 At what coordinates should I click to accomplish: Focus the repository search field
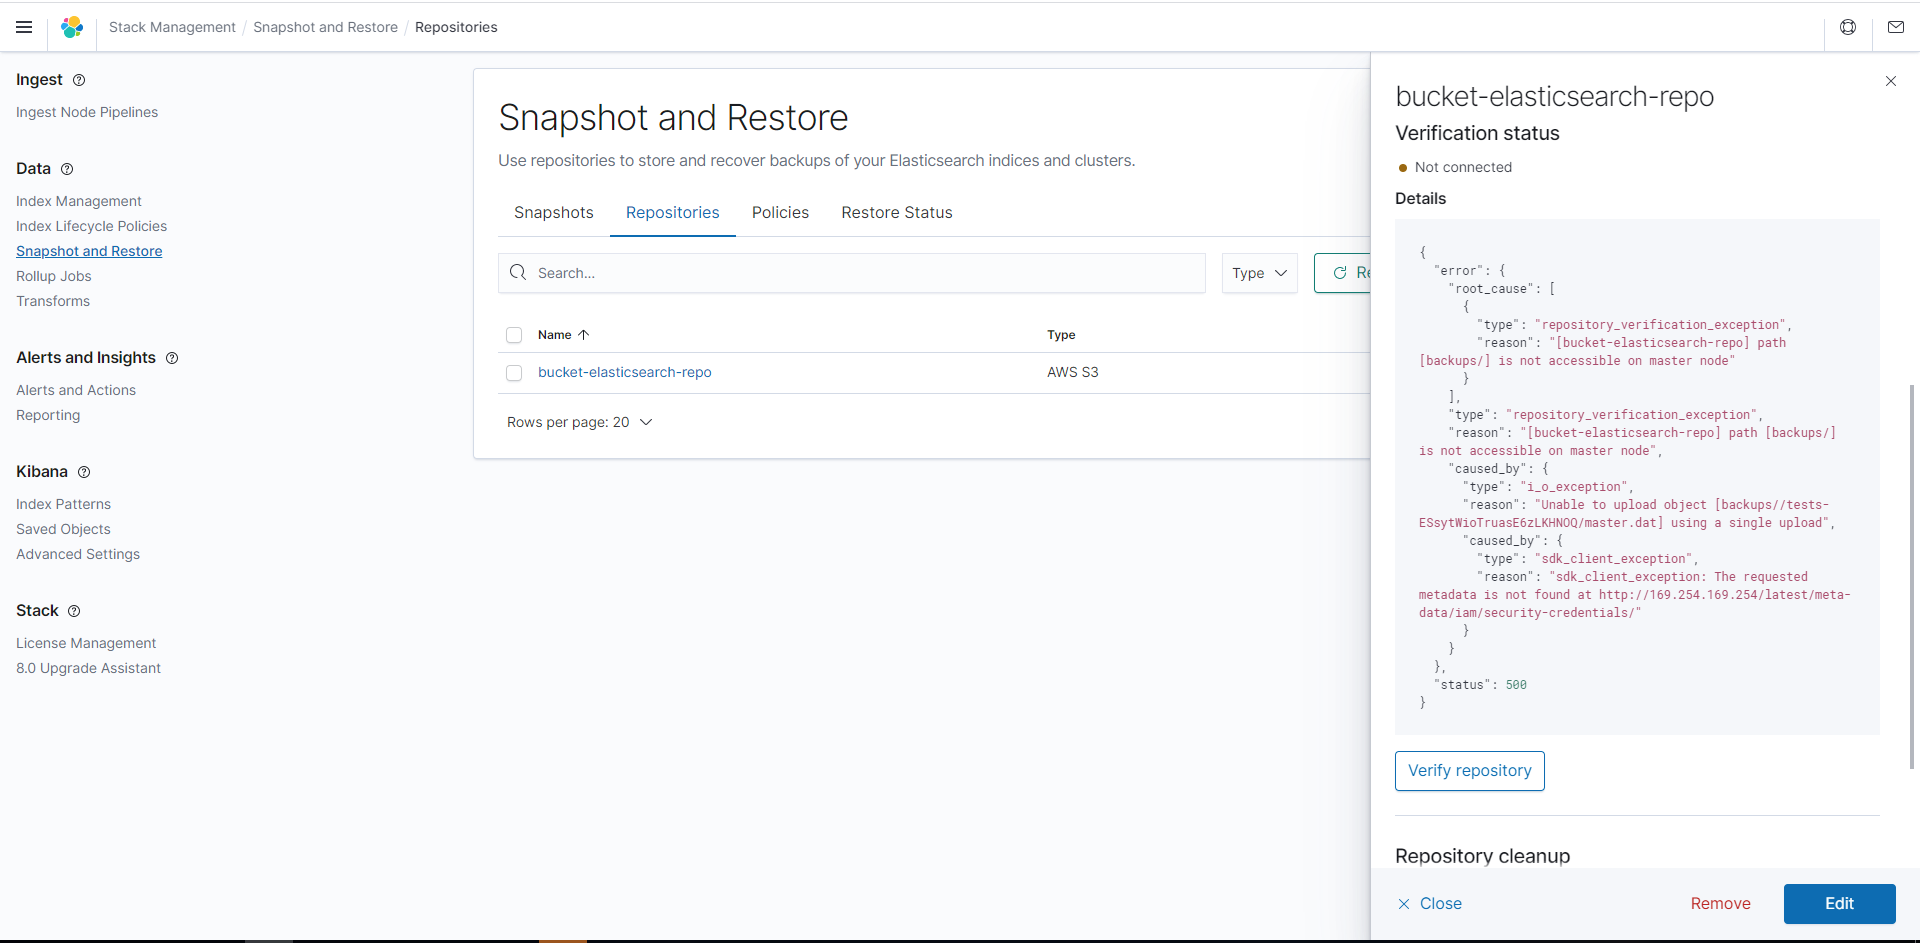(852, 273)
